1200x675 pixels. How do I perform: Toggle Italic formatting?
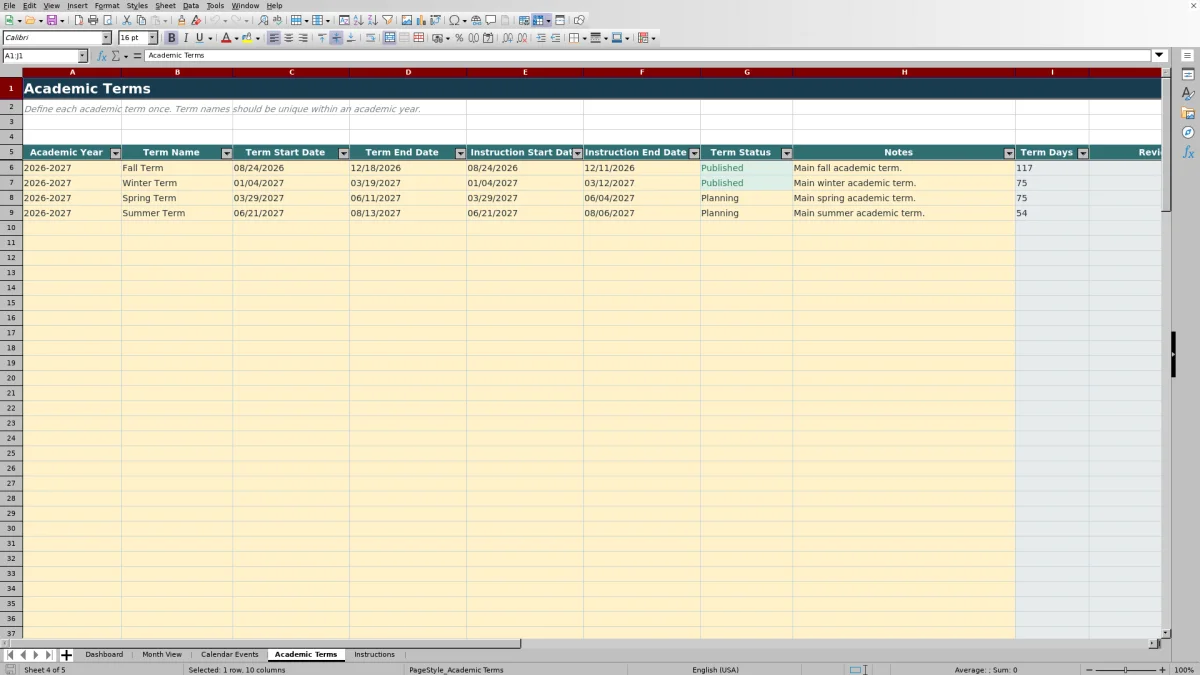[x=185, y=38]
